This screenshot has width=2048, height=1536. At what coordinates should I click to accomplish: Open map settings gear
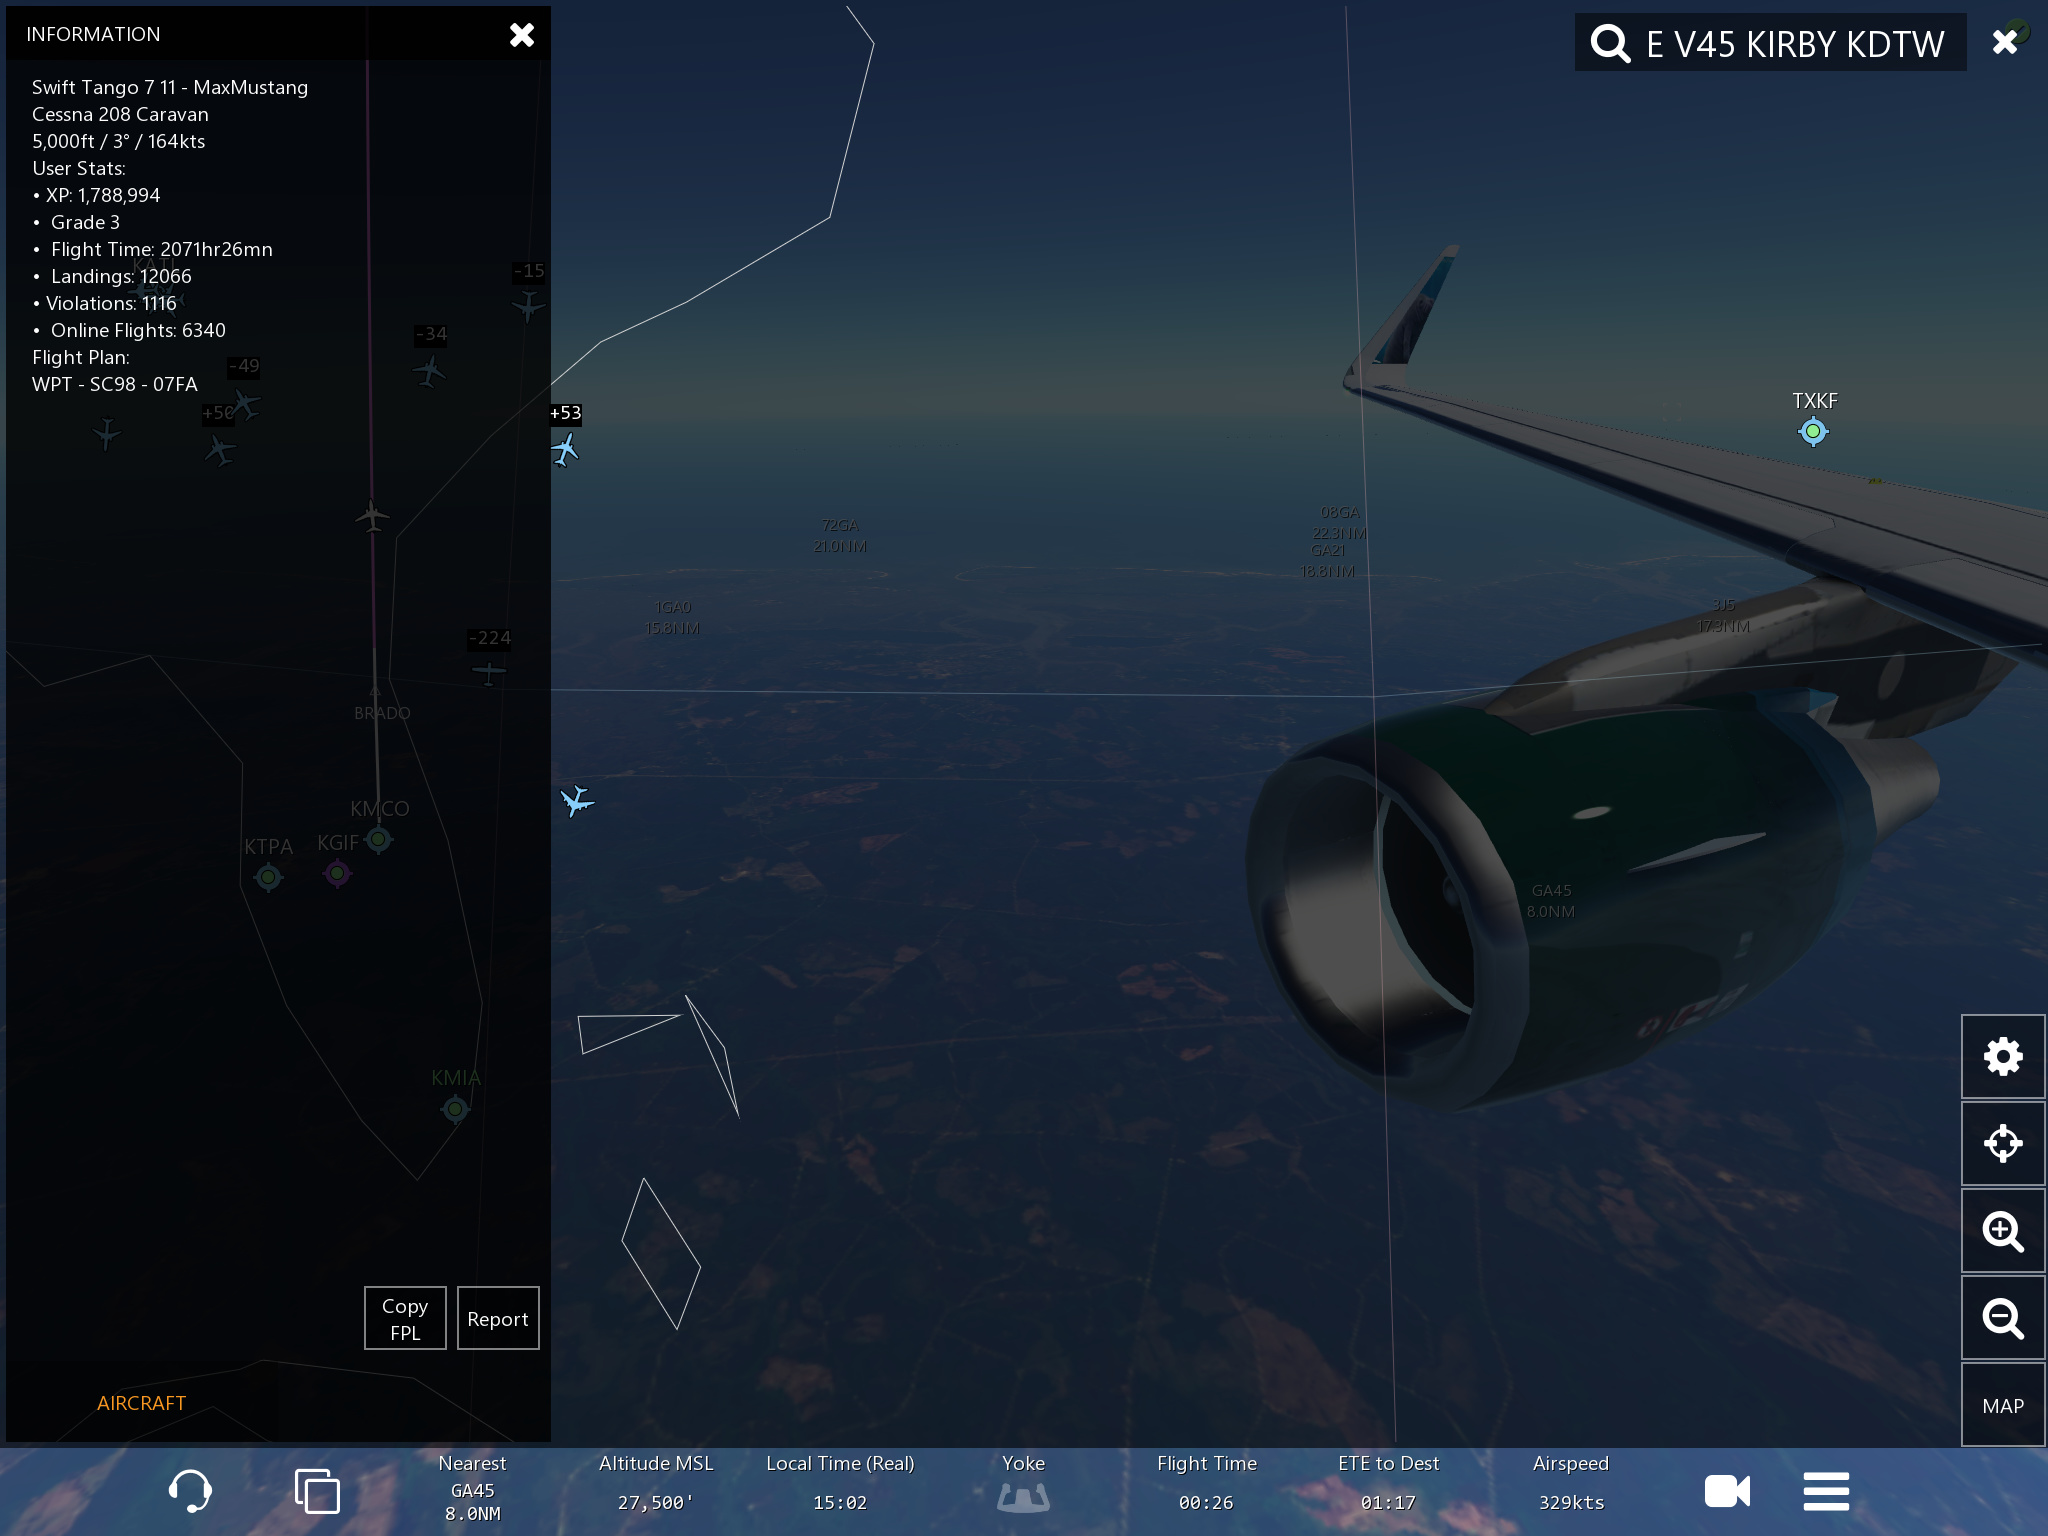tap(2002, 1057)
